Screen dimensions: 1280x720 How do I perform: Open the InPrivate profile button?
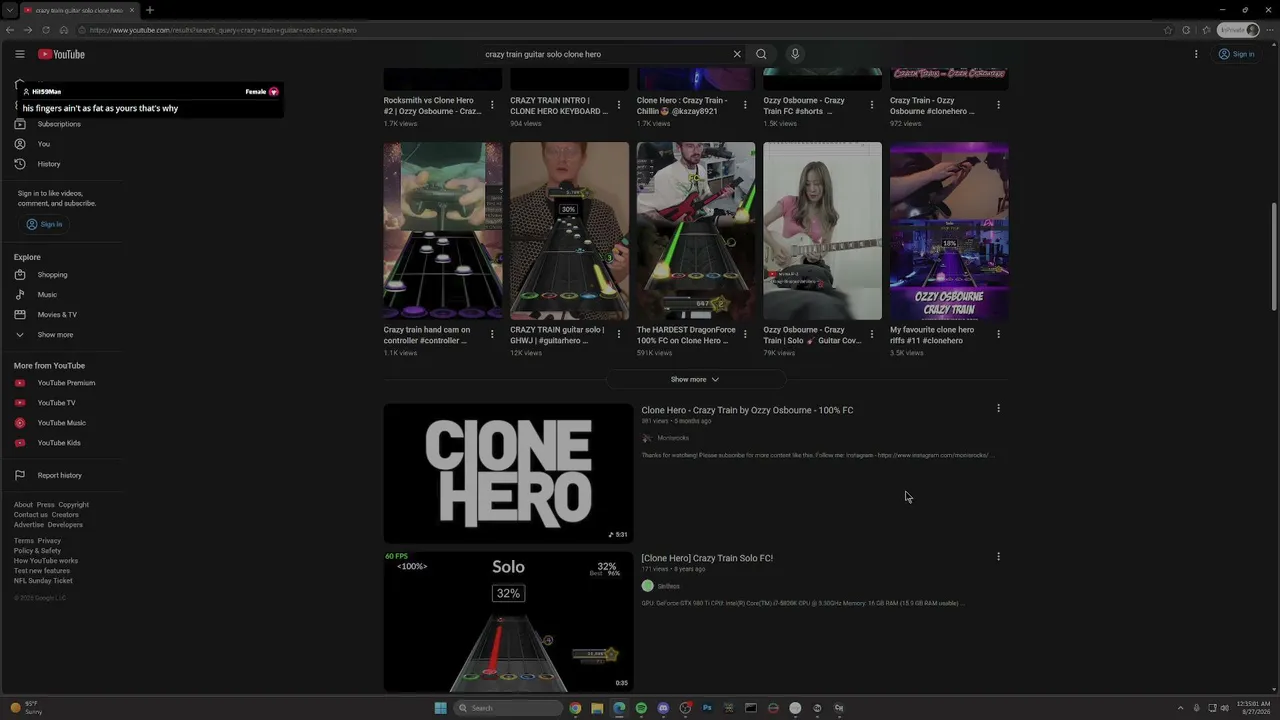[x=1238, y=30]
